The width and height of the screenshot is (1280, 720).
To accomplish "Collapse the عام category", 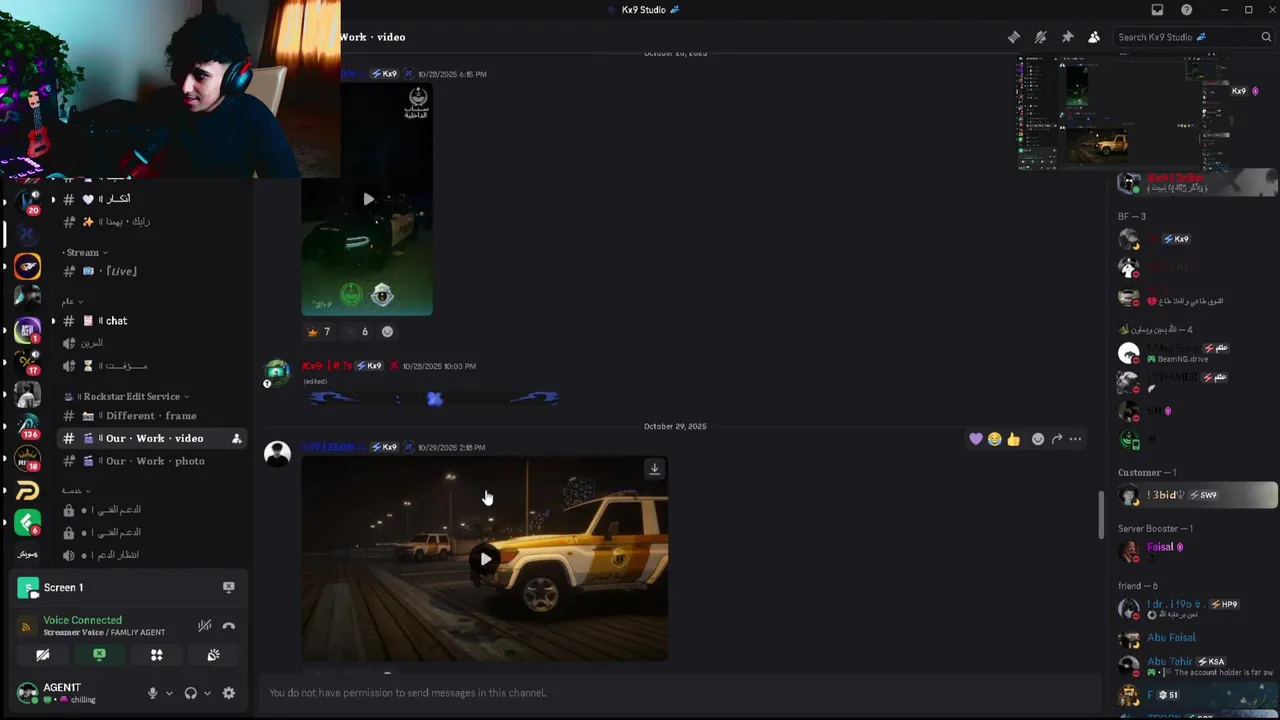I will tap(72, 301).
